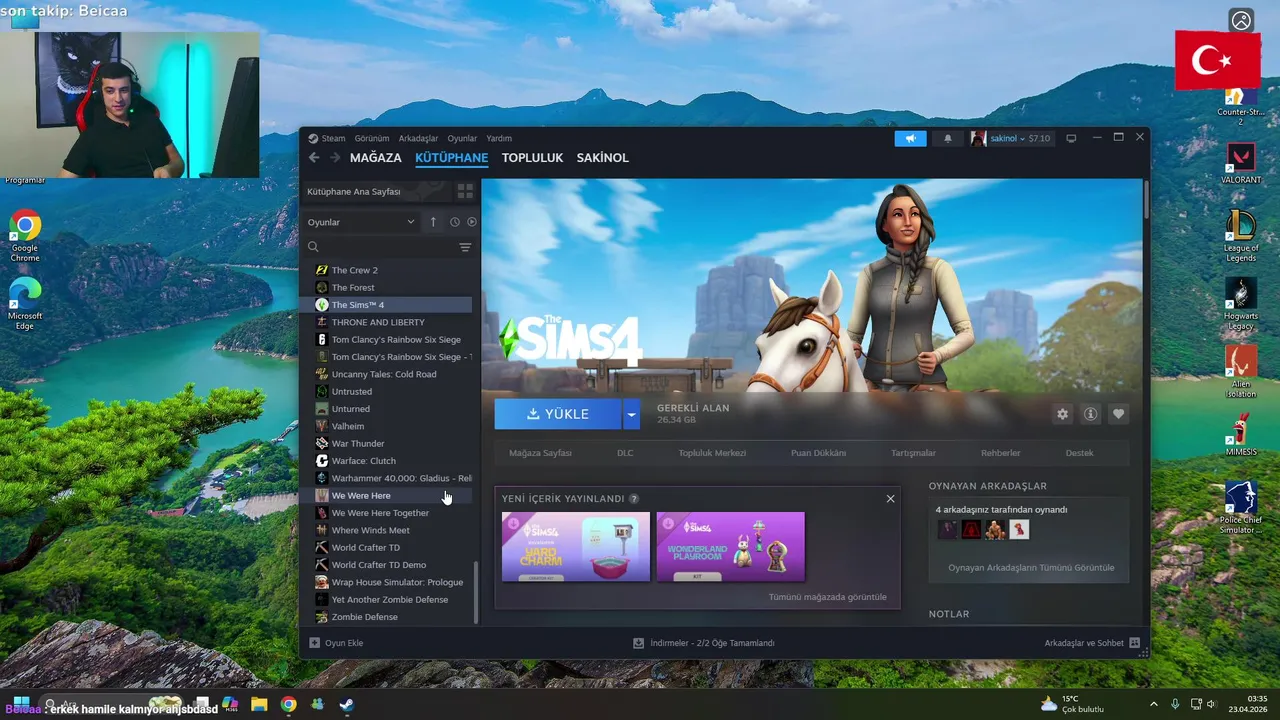Click the library list scrollbar

476,592
